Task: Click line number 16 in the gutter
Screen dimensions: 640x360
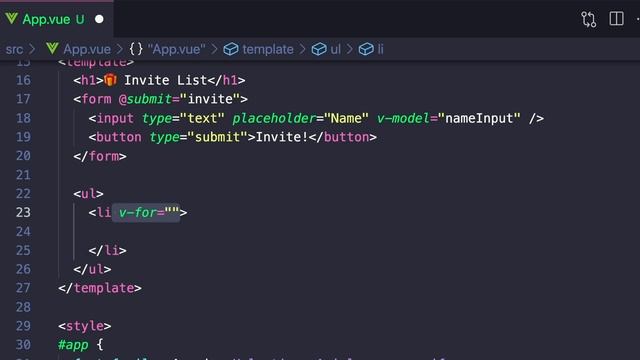Action: coord(23,80)
